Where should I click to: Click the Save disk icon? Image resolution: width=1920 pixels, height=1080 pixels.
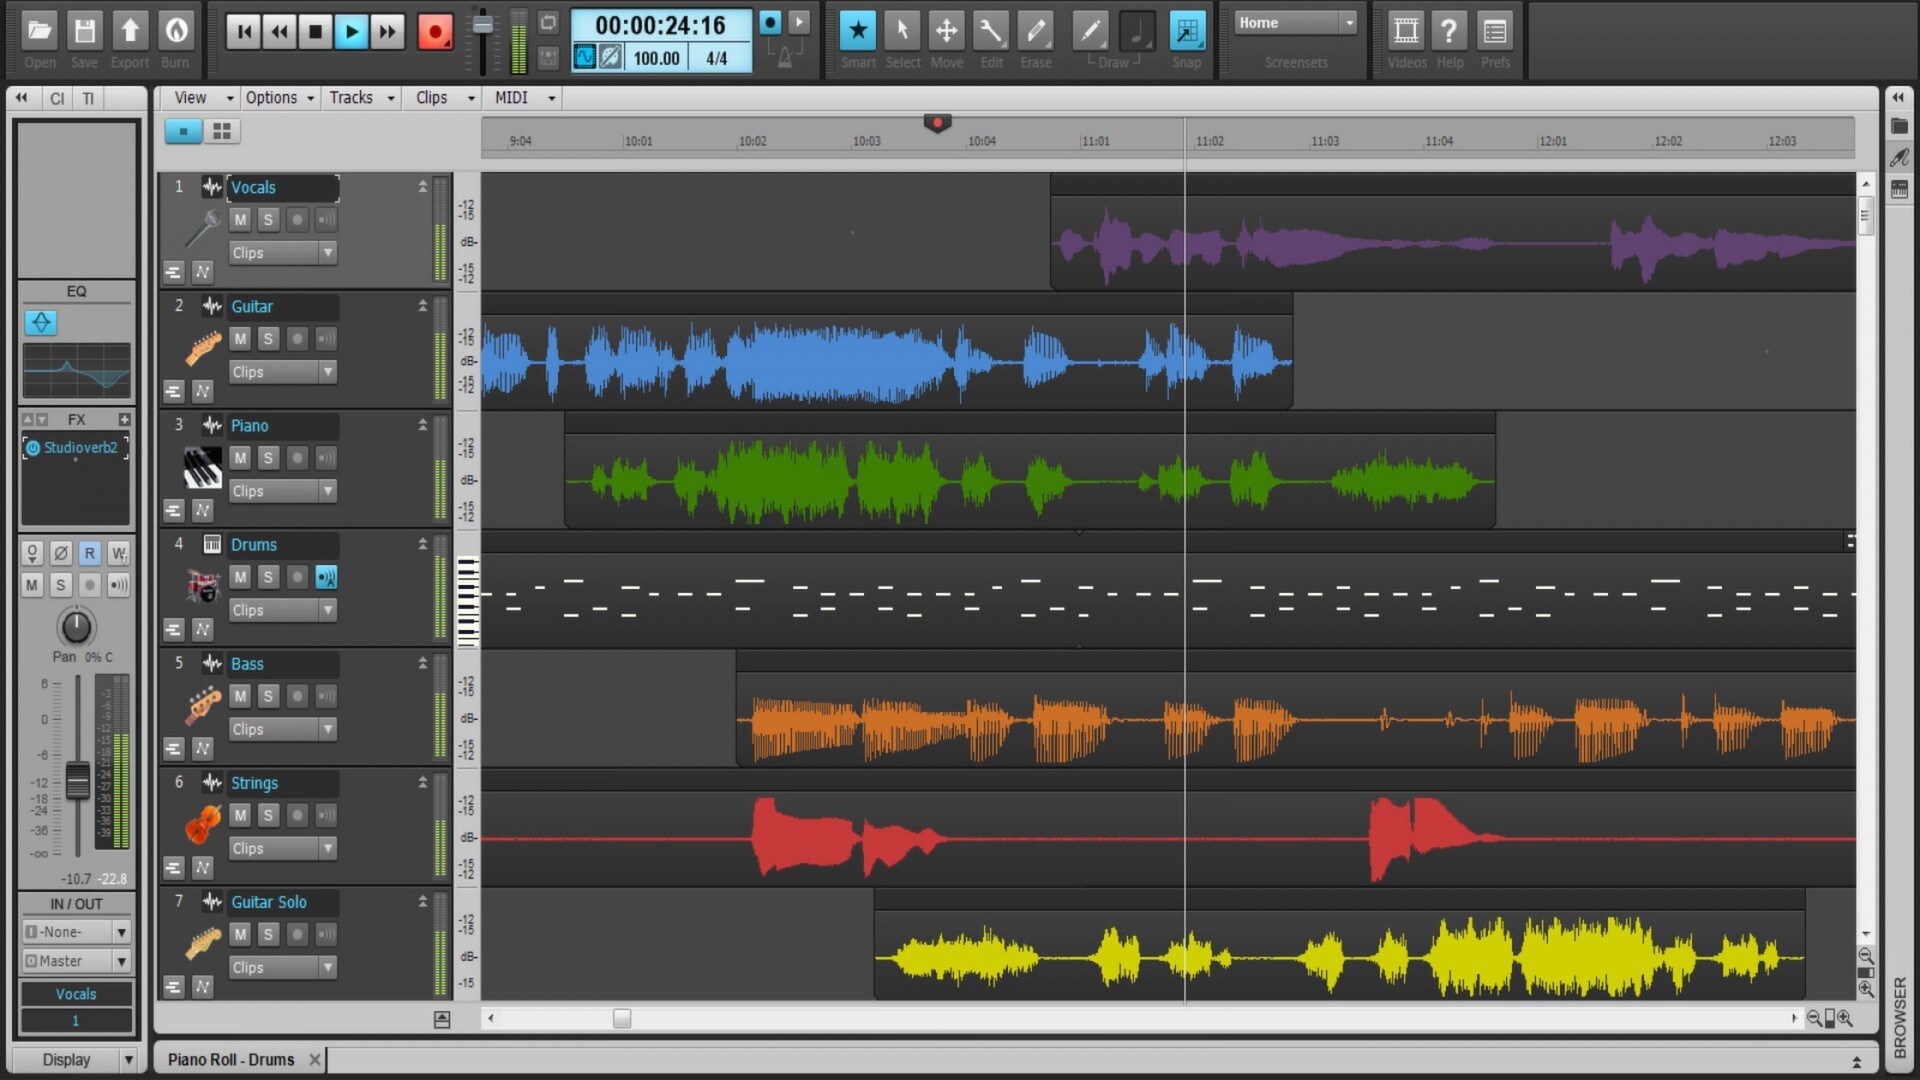[x=85, y=31]
